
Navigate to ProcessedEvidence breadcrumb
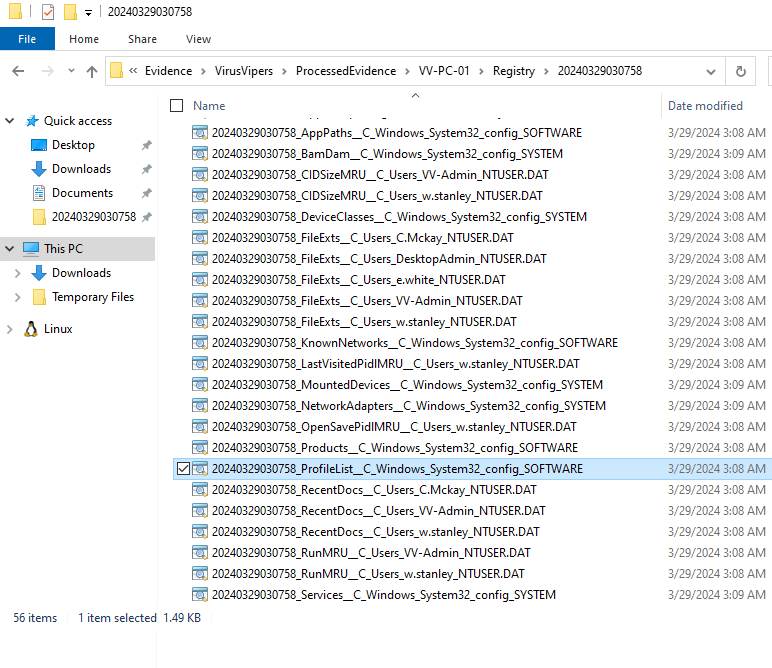[346, 71]
